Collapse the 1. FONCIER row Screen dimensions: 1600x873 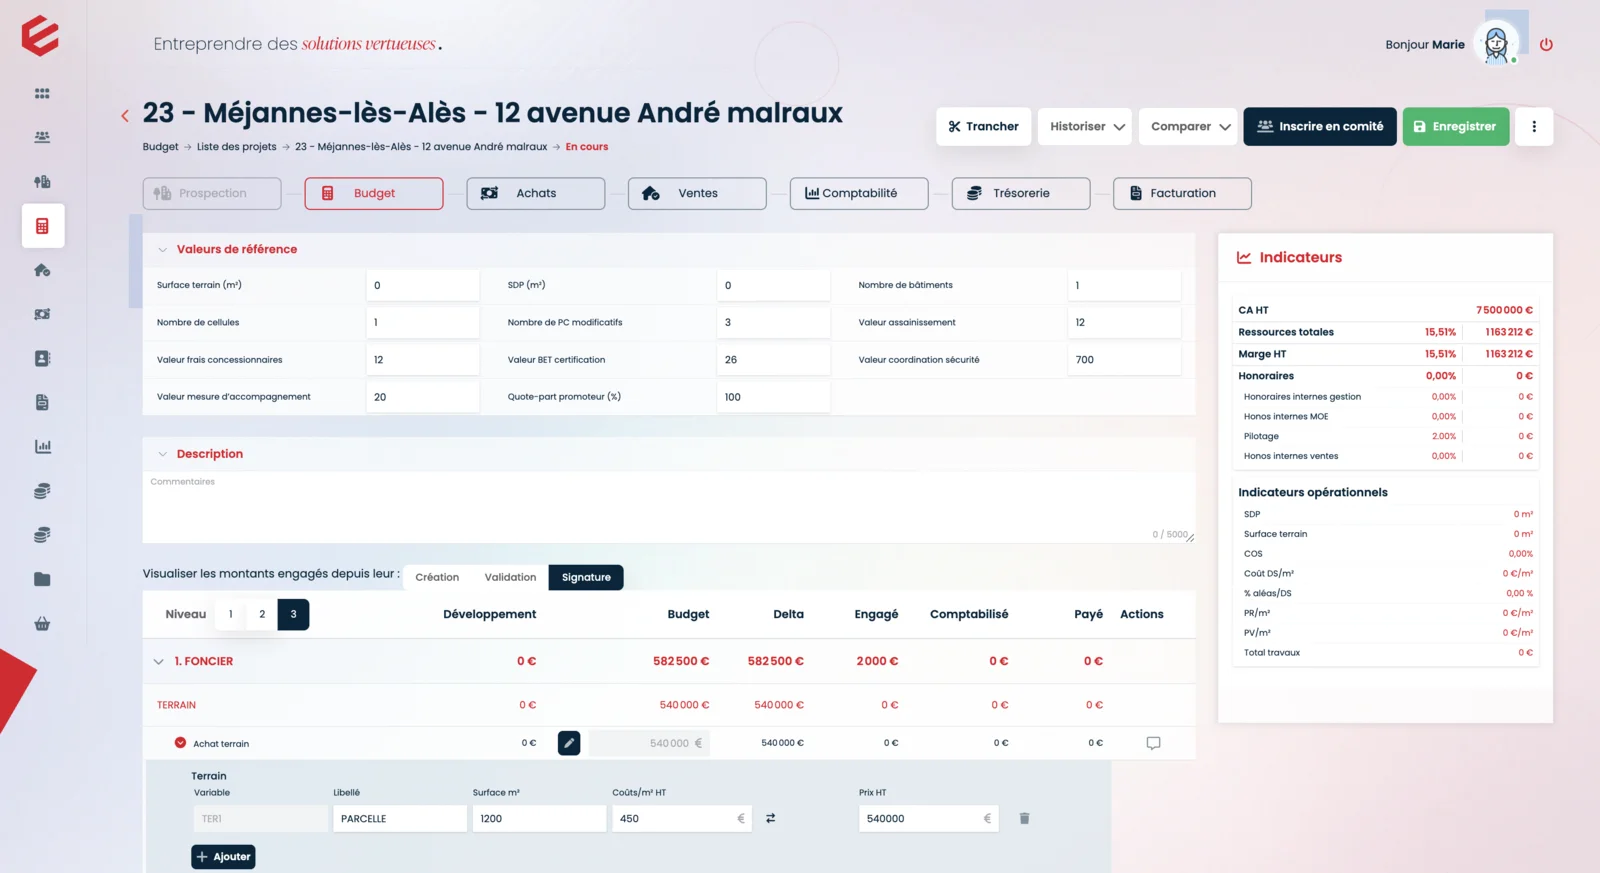point(158,661)
